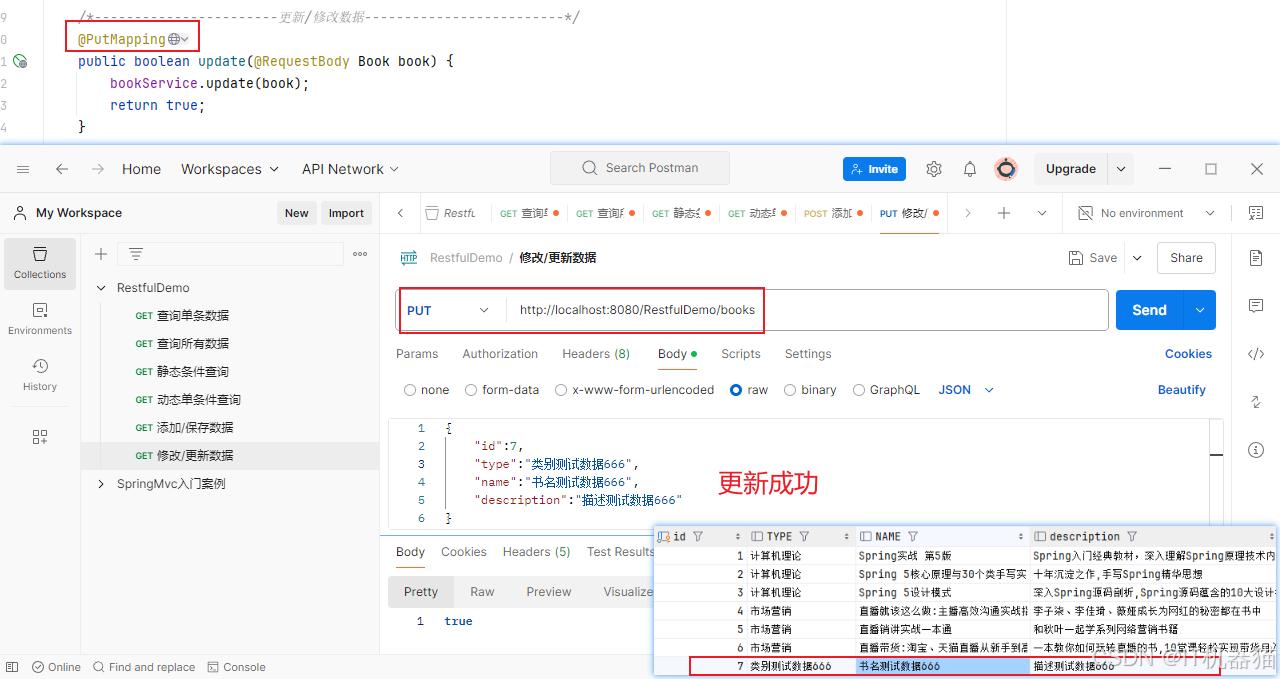The width and height of the screenshot is (1280, 679).
Task: Open Postman hamburger menu
Action: (23, 169)
